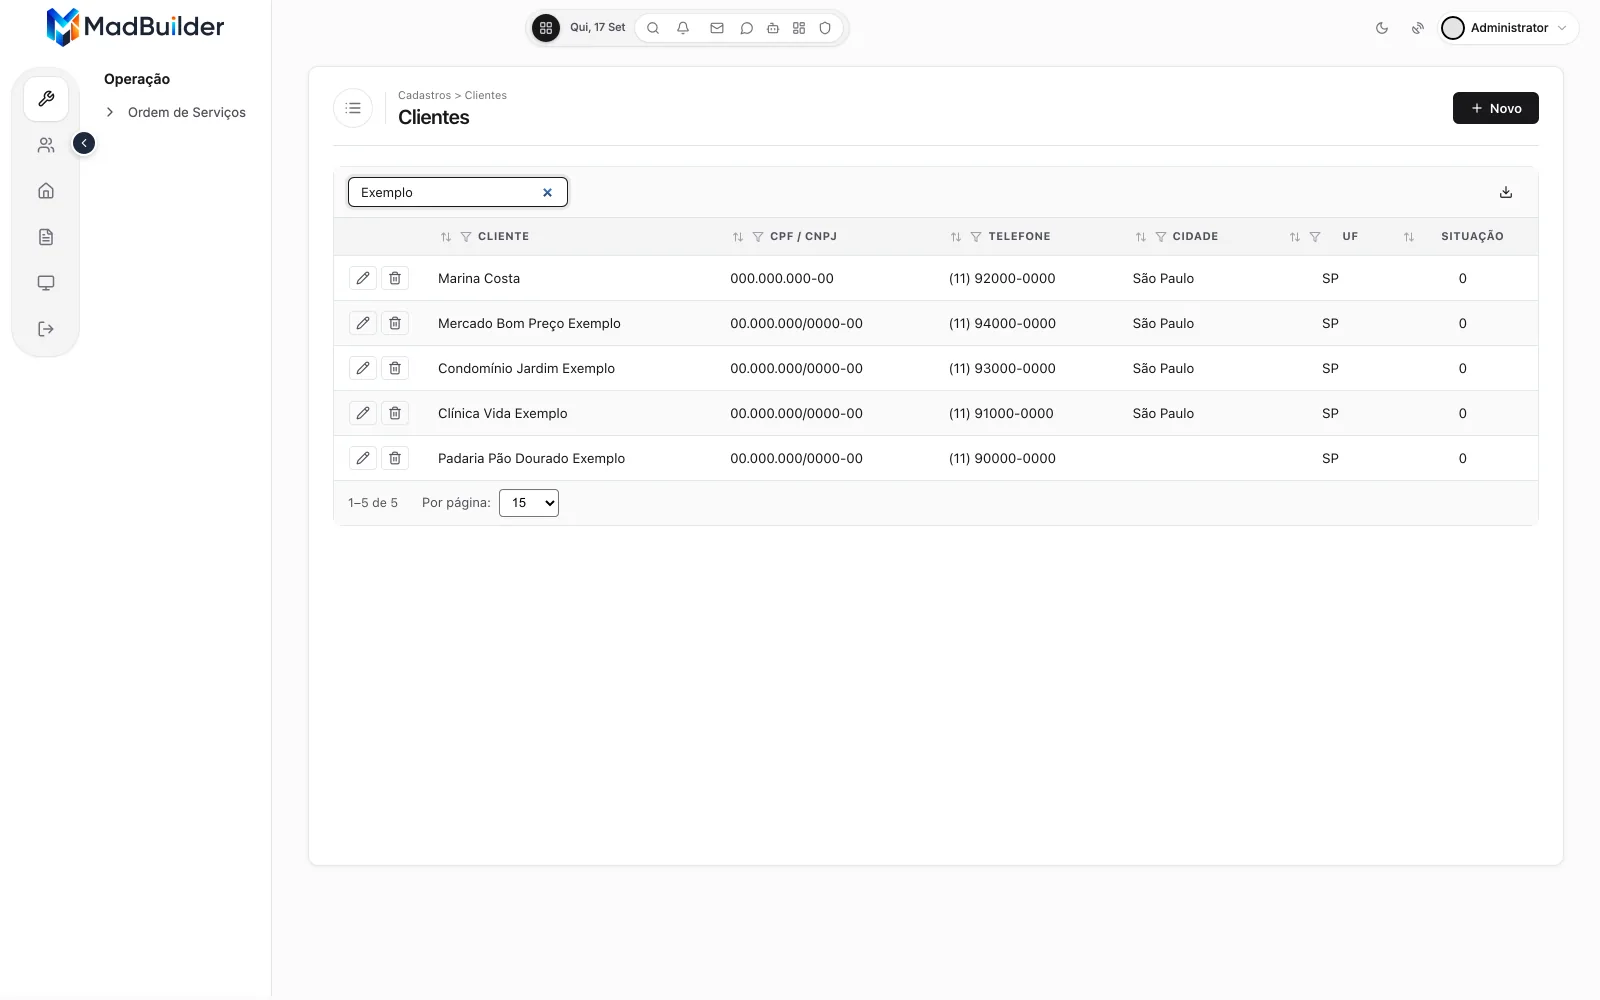Toggle the list menu button beside Clientes title
The height and width of the screenshot is (1000, 1600).
(353, 108)
